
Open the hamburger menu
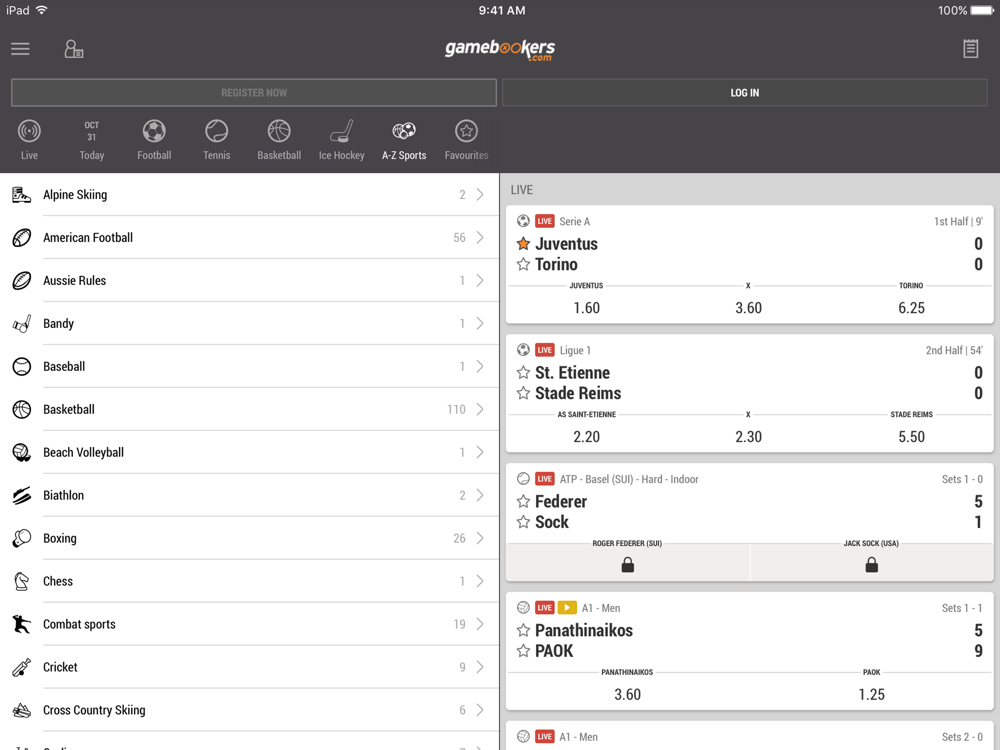tap(20, 49)
